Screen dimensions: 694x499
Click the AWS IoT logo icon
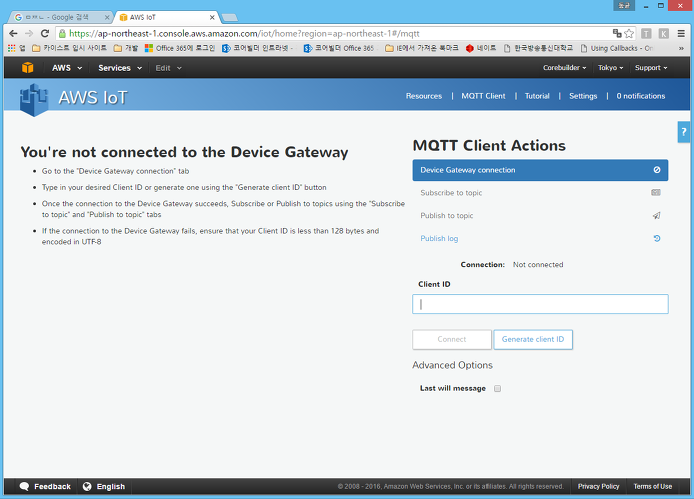[x=34, y=100]
